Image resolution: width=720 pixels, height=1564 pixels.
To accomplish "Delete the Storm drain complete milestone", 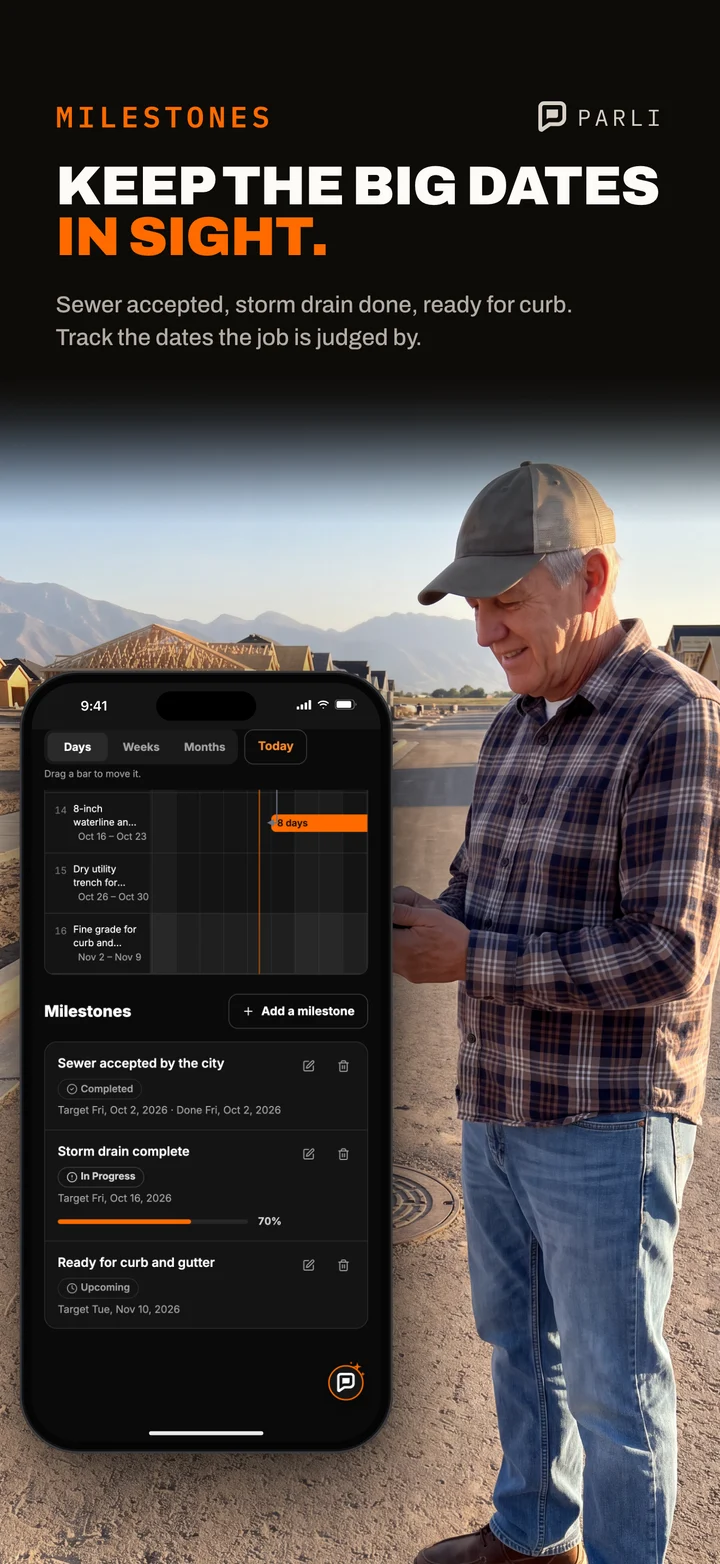I will [x=343, y=1154].
